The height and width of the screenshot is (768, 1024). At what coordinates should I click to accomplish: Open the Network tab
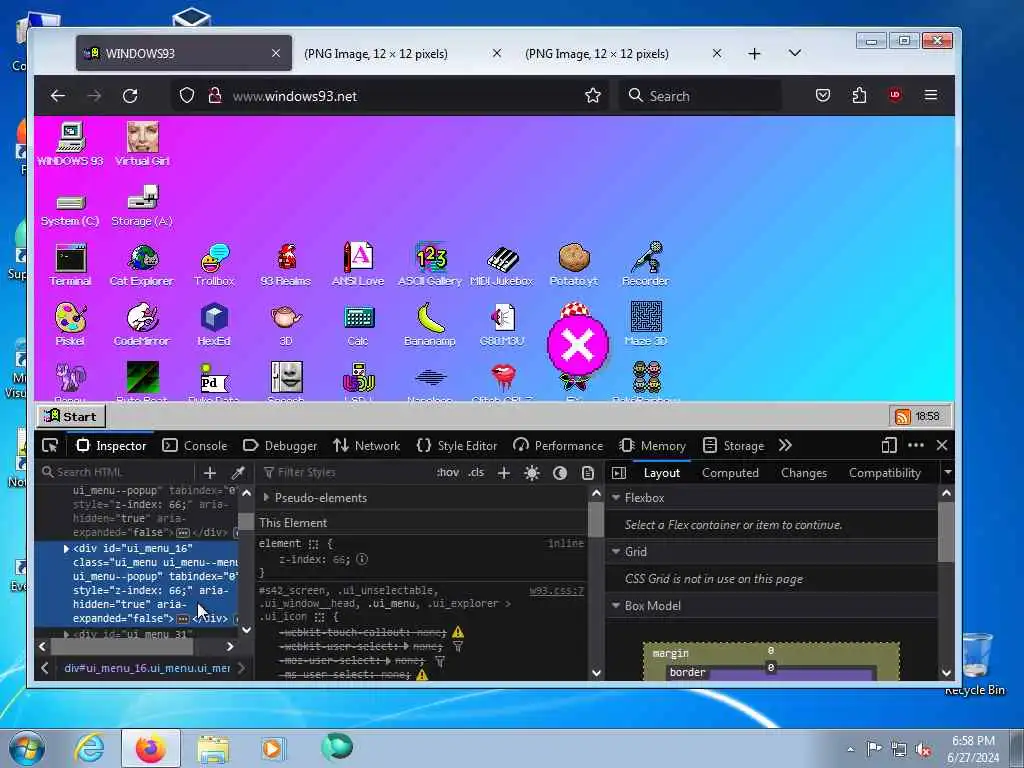point(366,445)
